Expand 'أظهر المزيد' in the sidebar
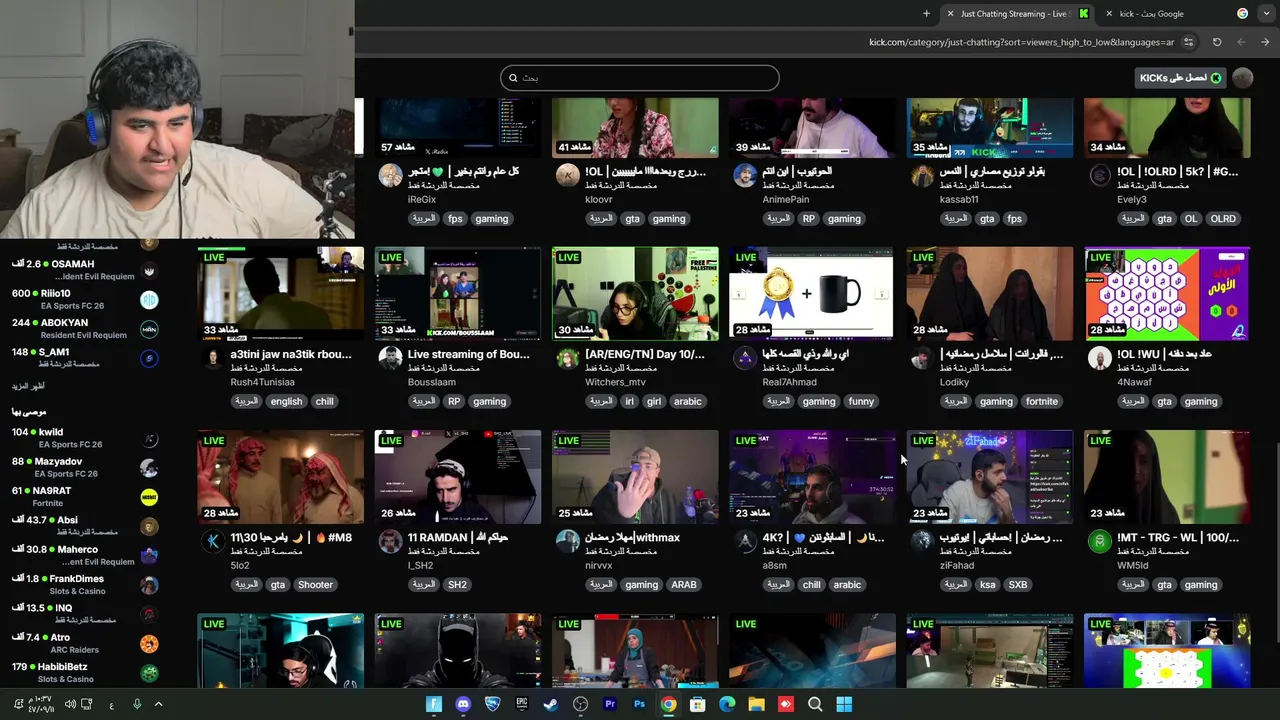 coord(28,386)
